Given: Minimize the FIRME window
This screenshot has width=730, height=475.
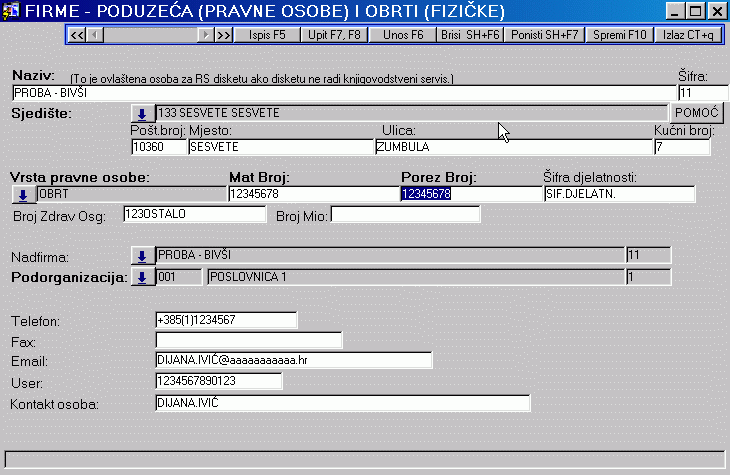Looking at the screenshot, I should click(x=675, y=11).
